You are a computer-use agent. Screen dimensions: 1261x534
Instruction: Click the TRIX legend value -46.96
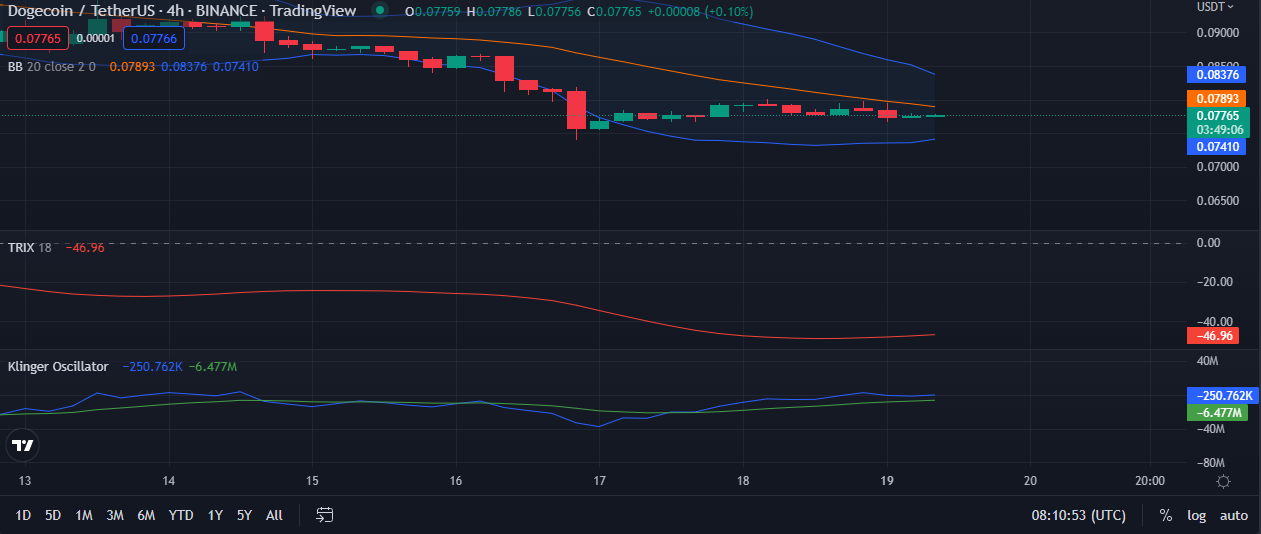pos(84,247)
